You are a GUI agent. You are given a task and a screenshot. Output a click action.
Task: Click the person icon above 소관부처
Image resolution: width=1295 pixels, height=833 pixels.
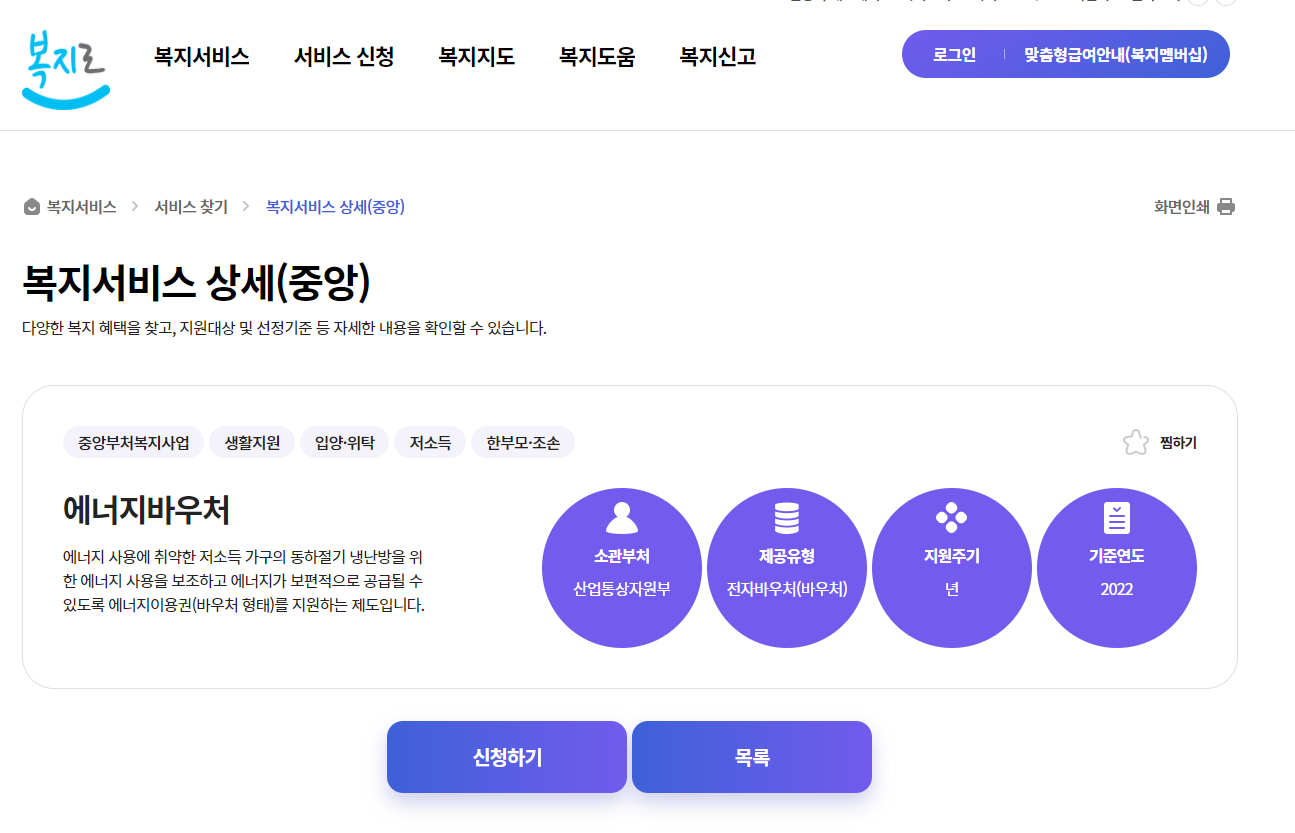pyautogui.click(x=622, y=517)
